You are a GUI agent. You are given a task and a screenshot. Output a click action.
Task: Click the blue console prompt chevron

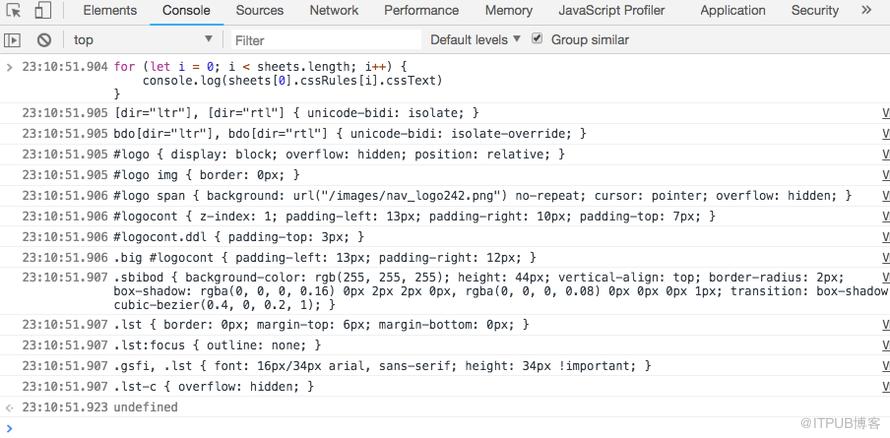9,428
